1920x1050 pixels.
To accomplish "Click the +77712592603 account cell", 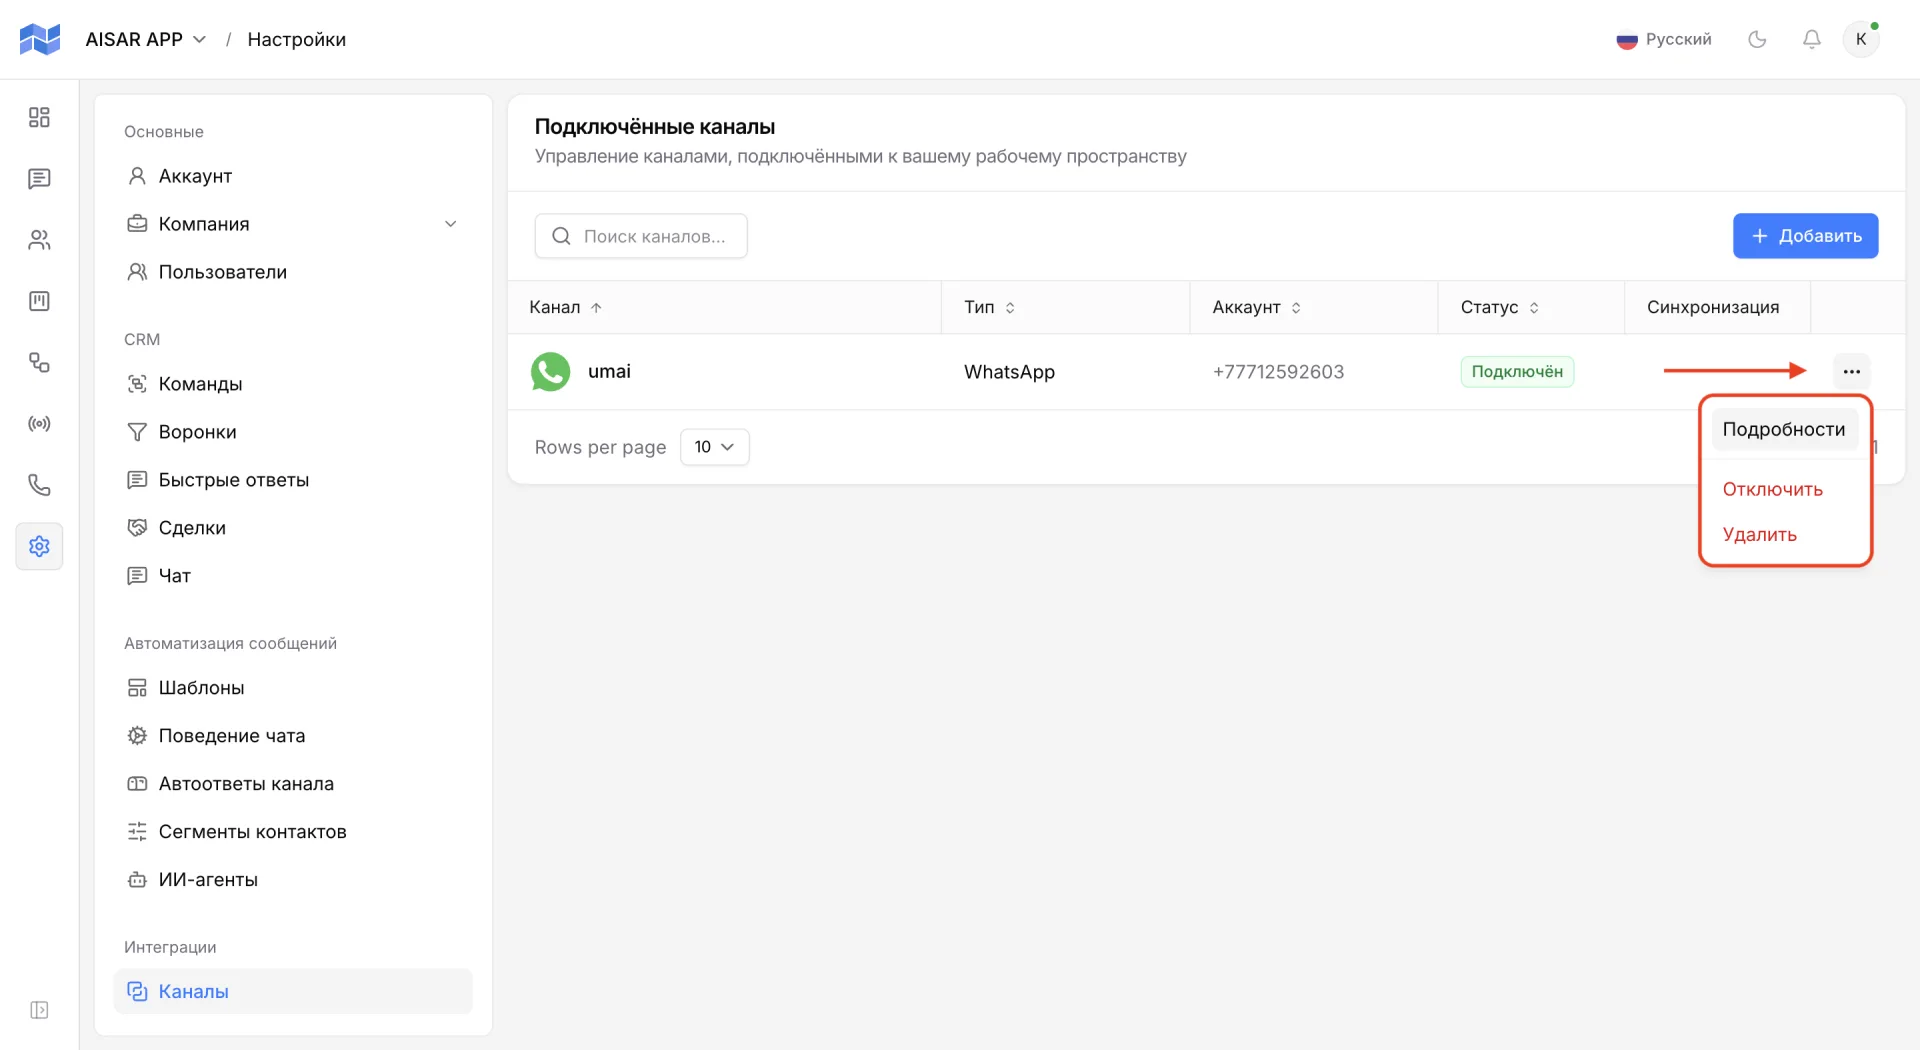I will tap(1278, 372).
